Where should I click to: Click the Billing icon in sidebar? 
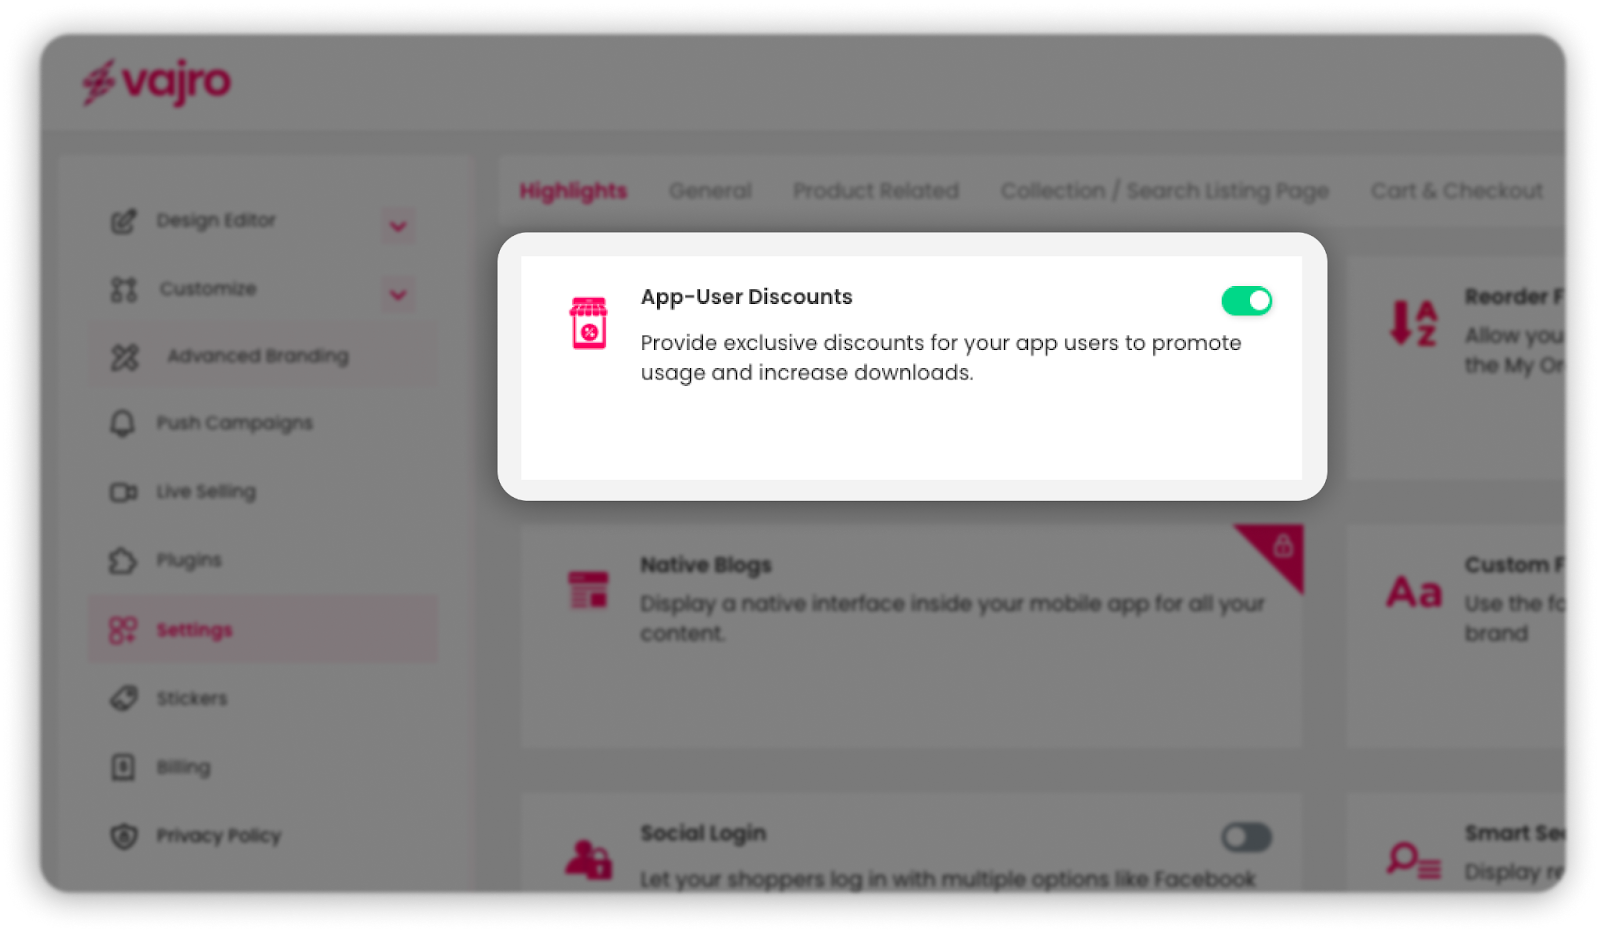point(124,767)
